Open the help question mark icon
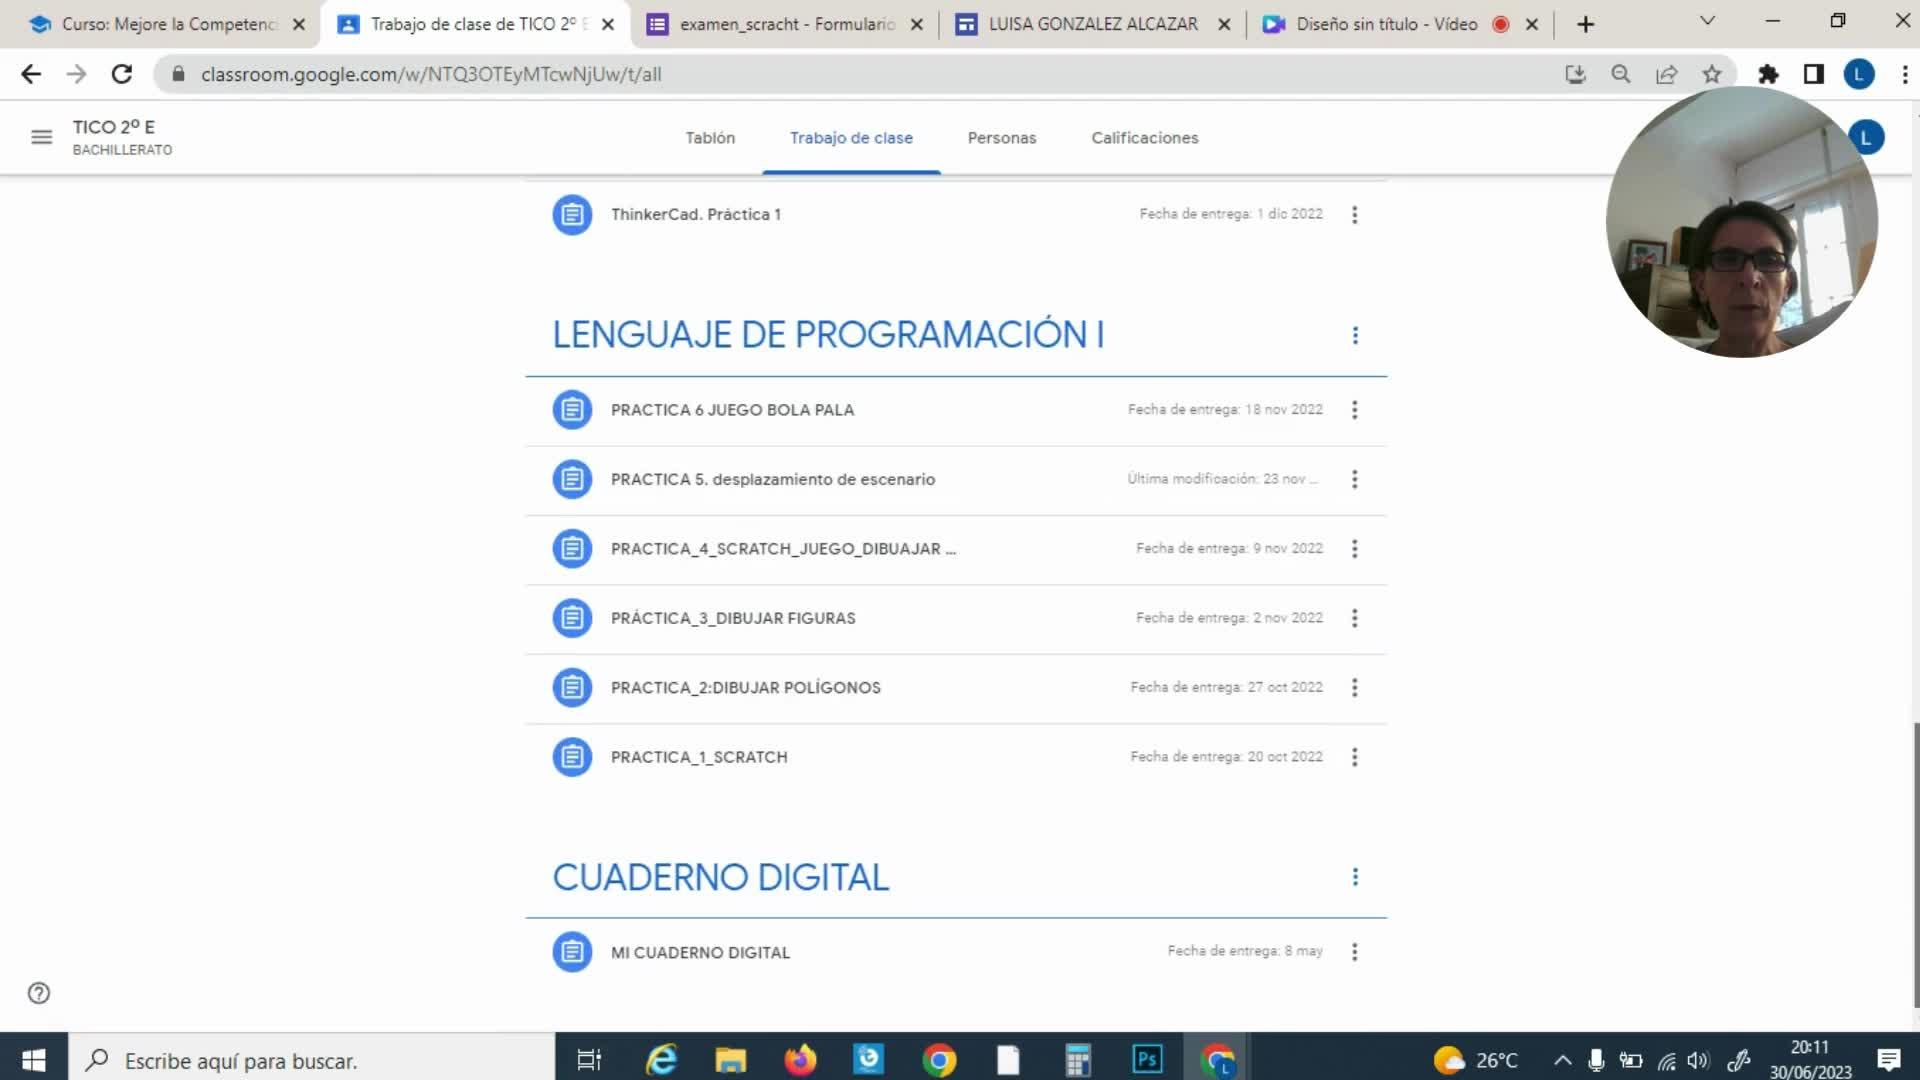Image resolution: width=1920 pixels, height=1080 pixels. (x=39, y=993)
